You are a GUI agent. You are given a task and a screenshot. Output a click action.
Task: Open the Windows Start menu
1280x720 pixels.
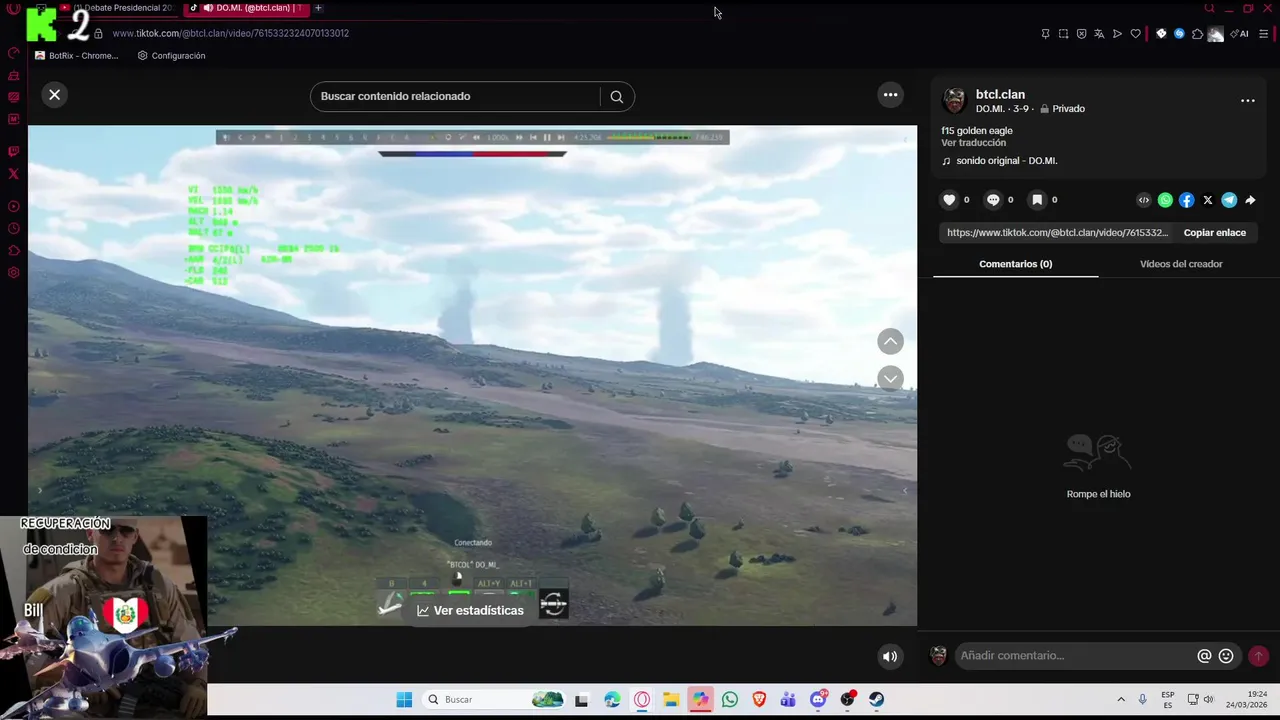[404, 699]
